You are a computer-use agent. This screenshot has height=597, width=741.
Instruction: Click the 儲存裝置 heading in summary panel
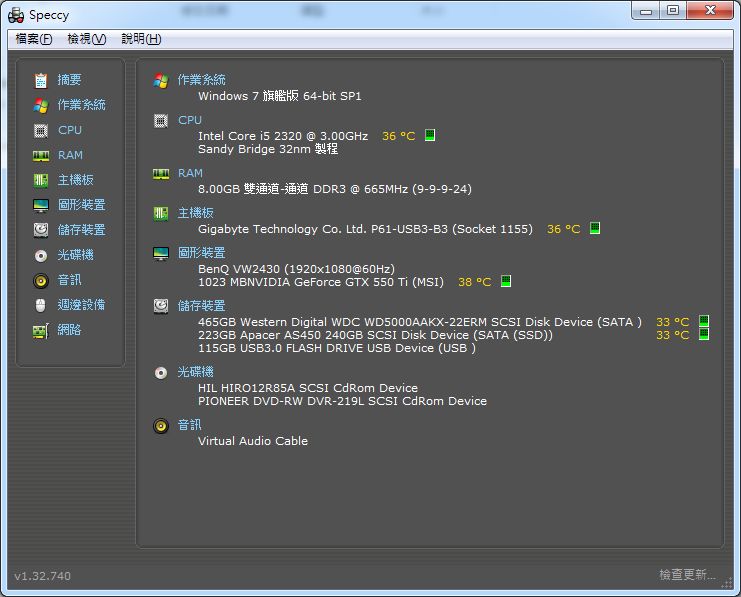[201, 306]
